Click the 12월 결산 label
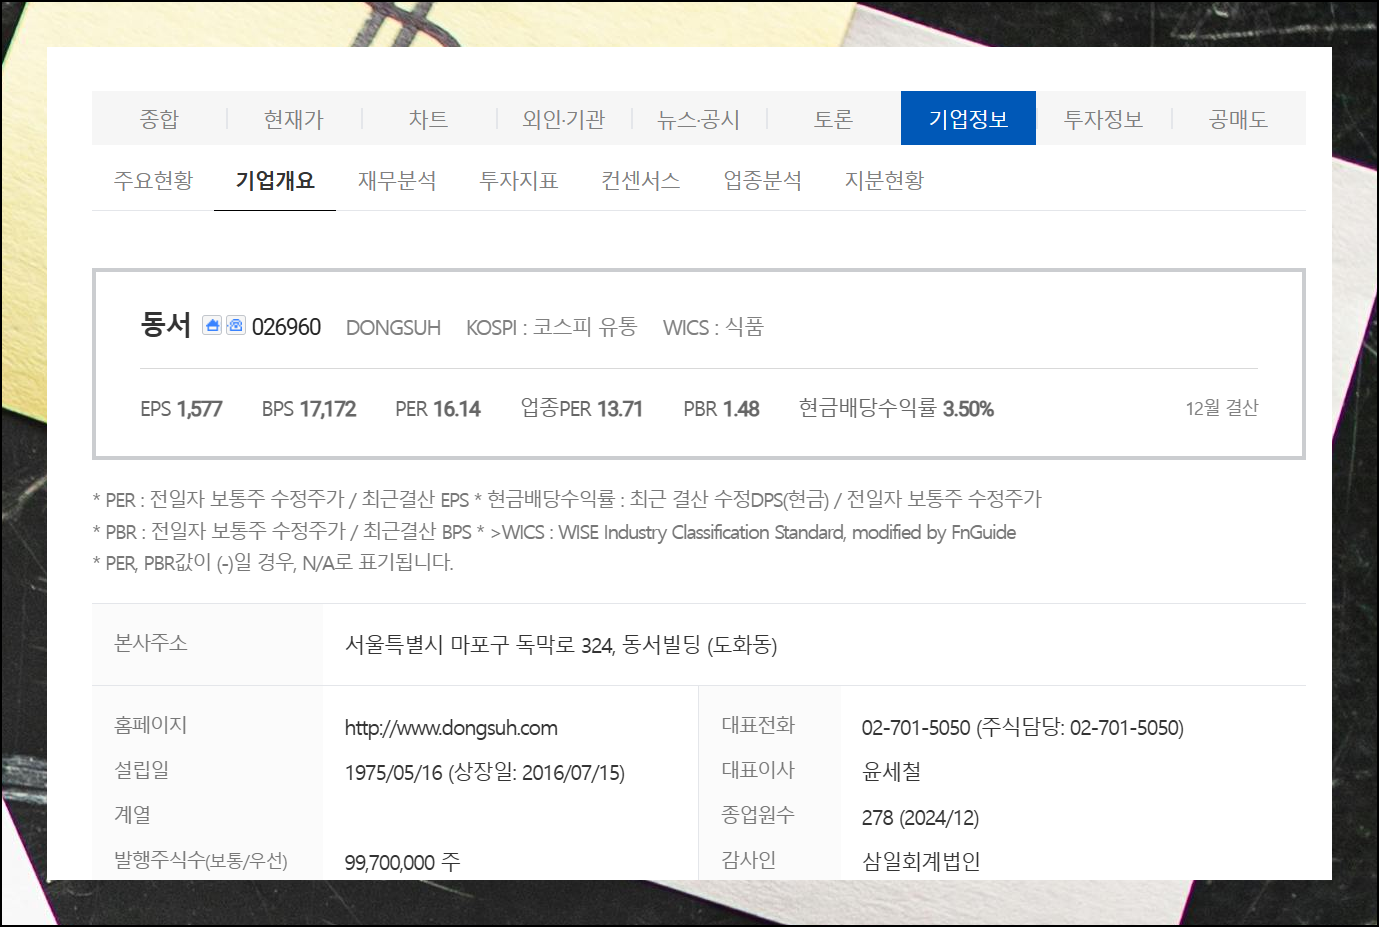This screenshot has height=927, width=1379. click(x=1222, y=408)
